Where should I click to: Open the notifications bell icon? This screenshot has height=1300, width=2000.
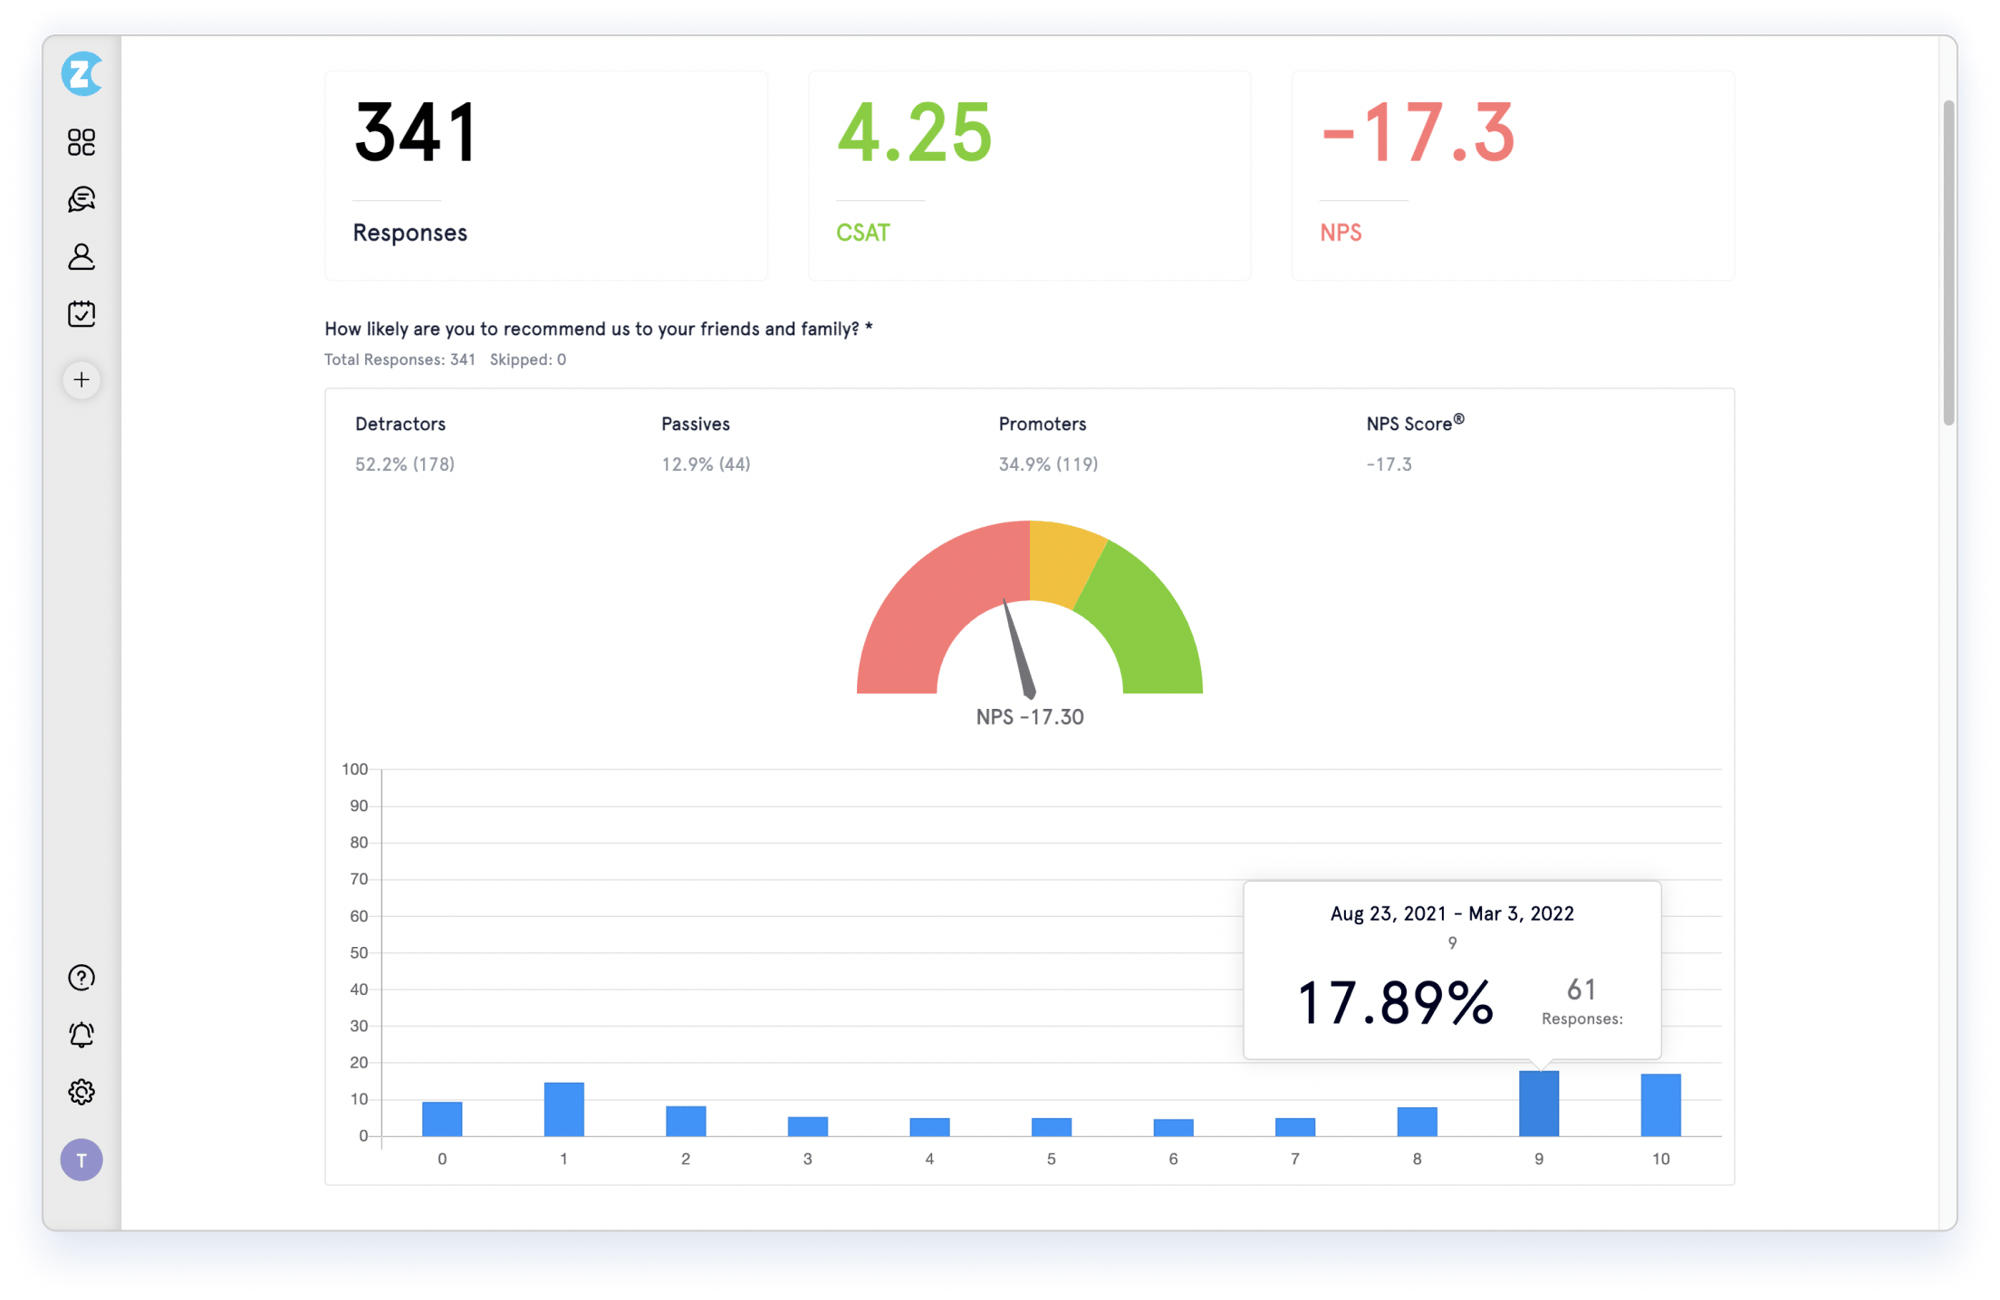point(81,1034)
